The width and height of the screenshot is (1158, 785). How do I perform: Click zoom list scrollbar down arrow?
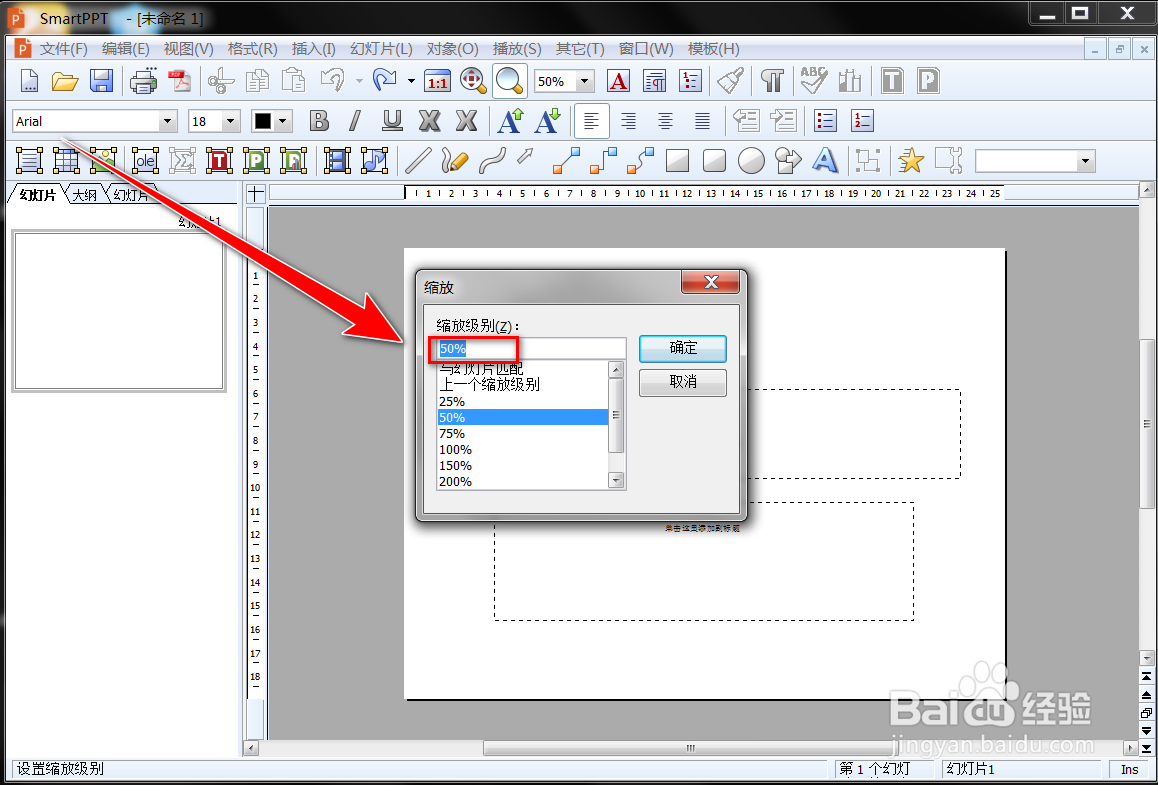(616, 481)
